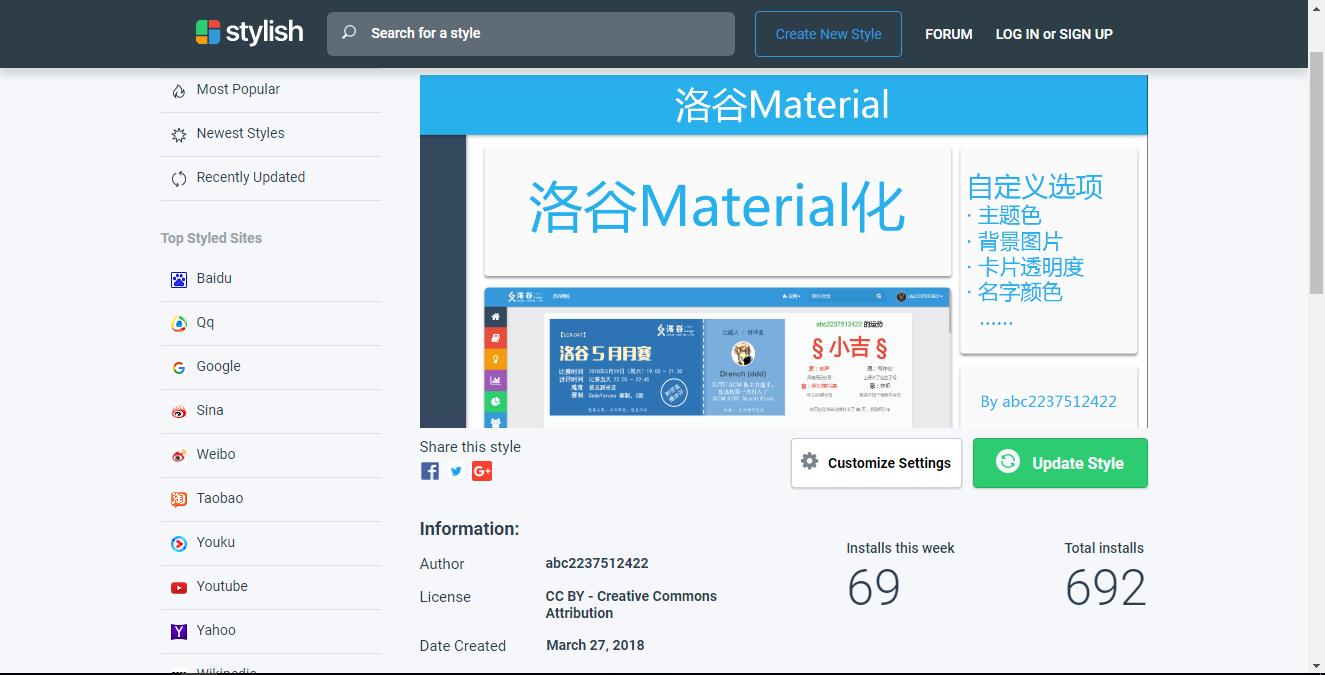
Task: Click author name abc2237512422
Action: [x=597, y=563]
